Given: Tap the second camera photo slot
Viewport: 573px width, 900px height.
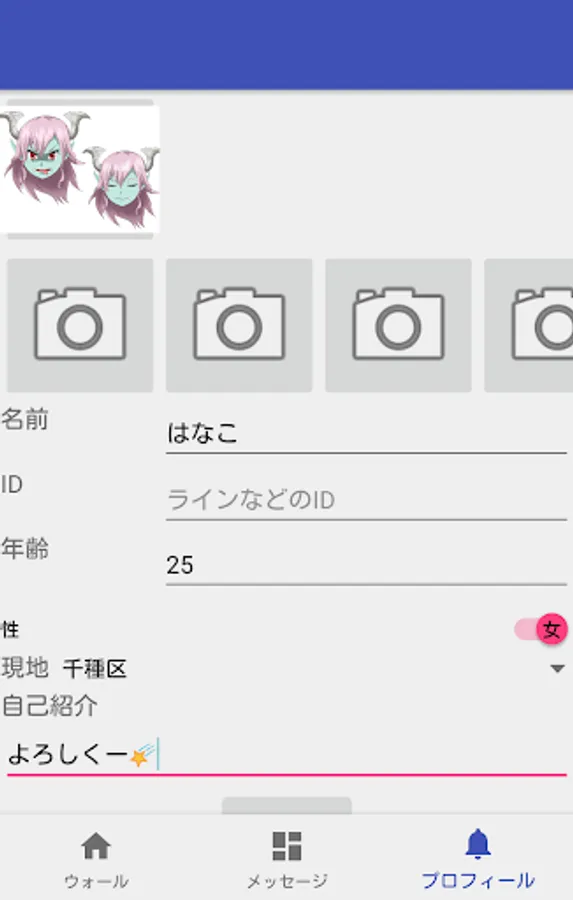Looking at the screenshot, I should (x=239, y=325).
